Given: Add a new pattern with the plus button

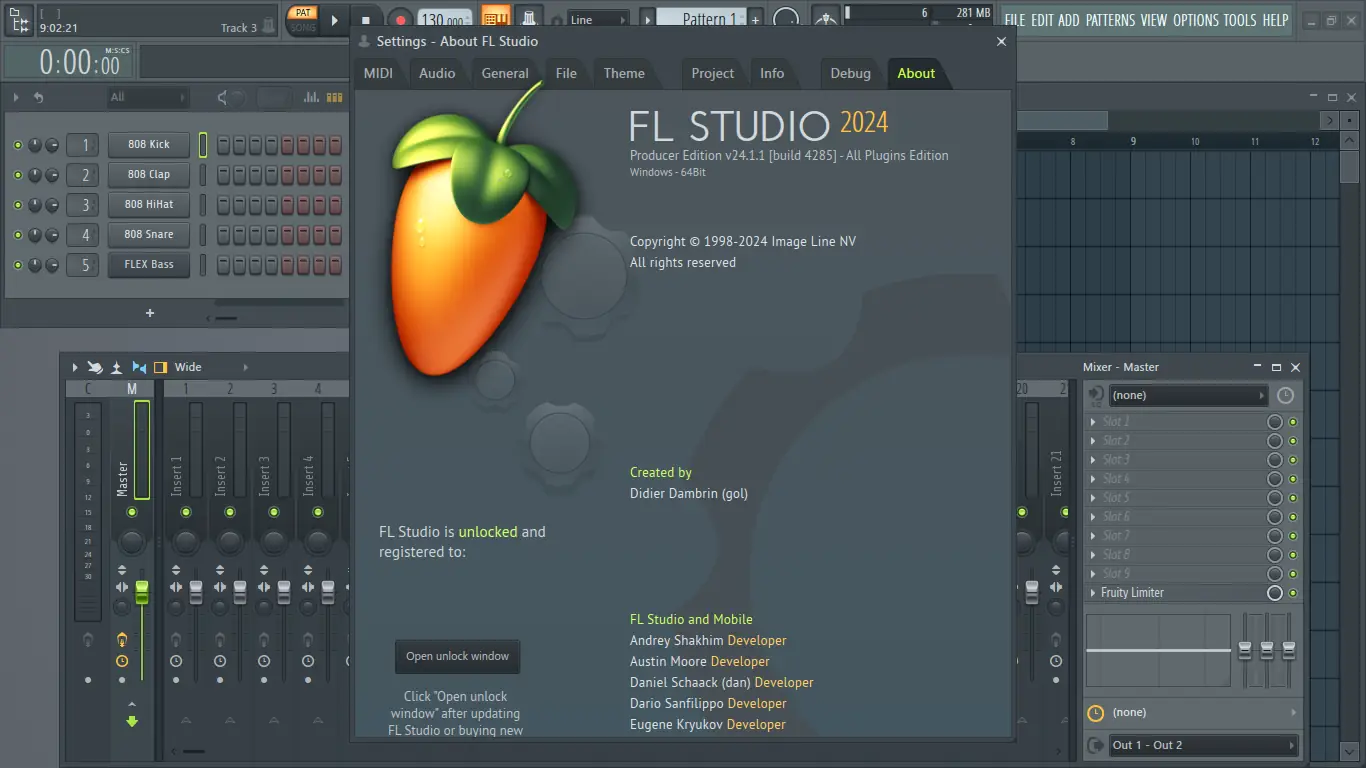Looking at the screenshot, I should coord(756,20).
